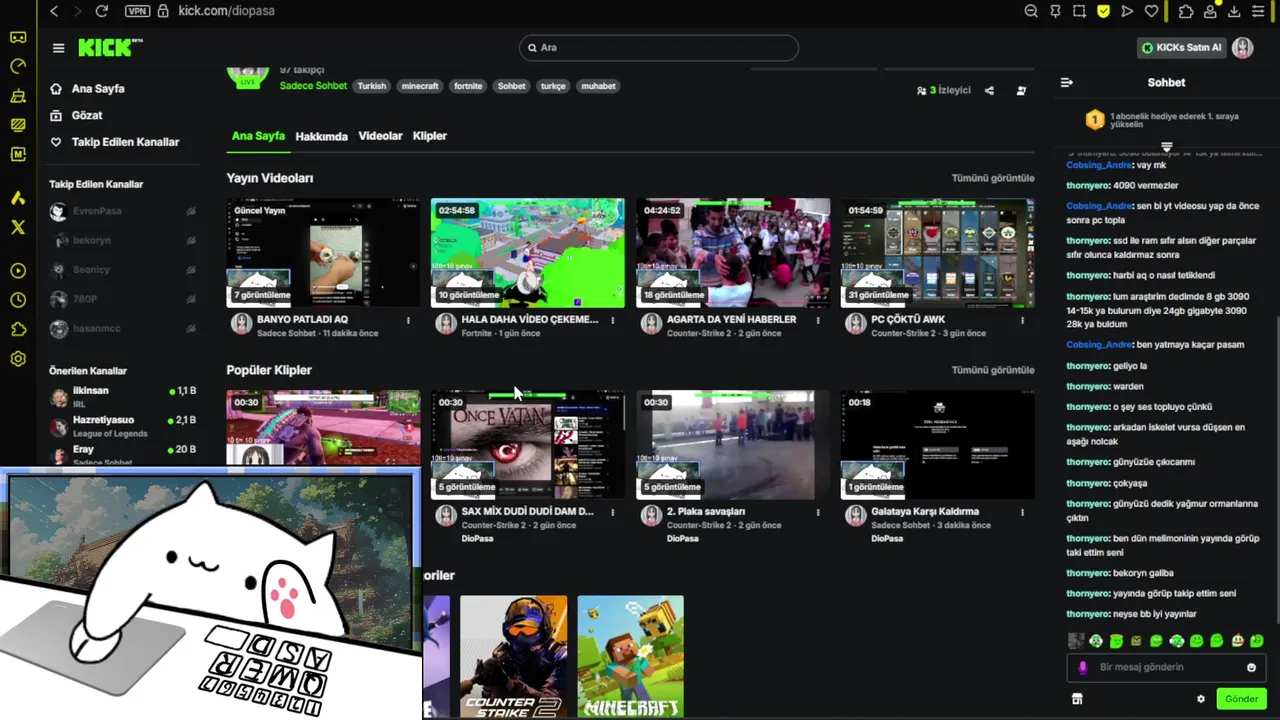Image resolution: width=1280 pixels, height=720 pixels.
Task: Open options menu for PC ÇÖKTÜ AWK
Action: pyautogui.click(x=1022, y=321)
